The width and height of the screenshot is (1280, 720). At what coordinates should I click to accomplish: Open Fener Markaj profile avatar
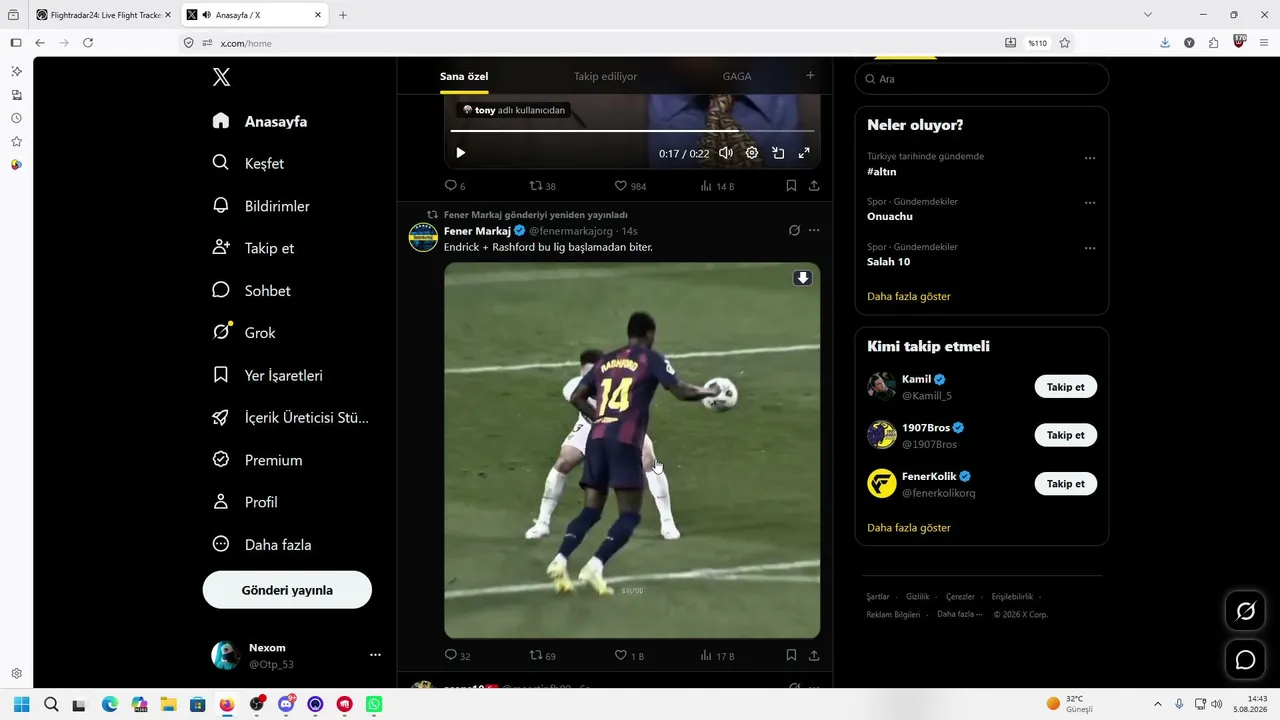[x=423, y=237]
